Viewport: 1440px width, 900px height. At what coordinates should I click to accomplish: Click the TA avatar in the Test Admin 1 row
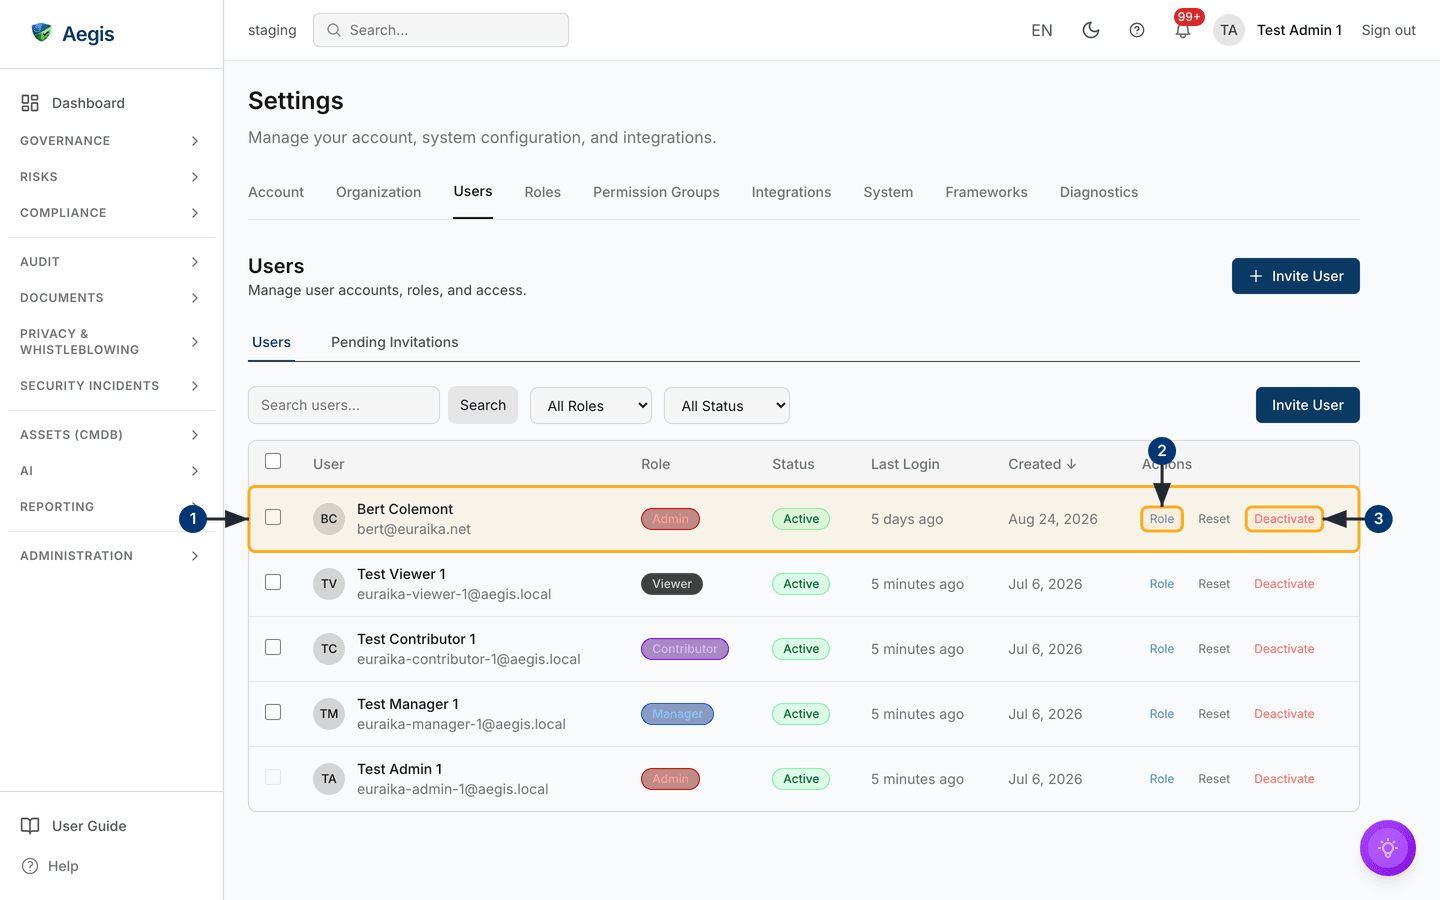click(329, 779)
